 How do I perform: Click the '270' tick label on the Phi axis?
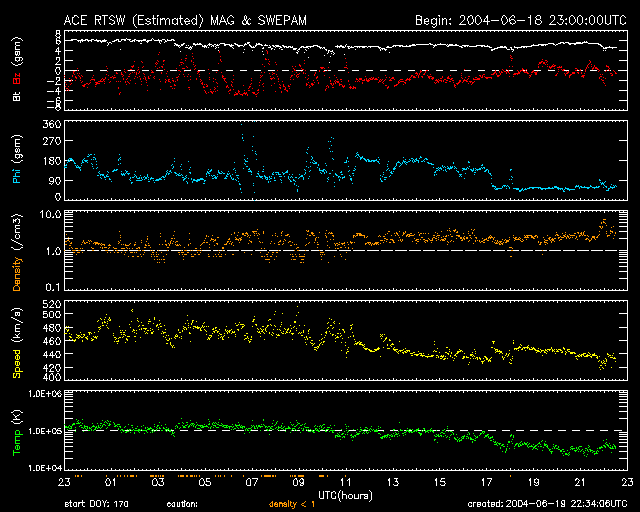point(52,142)
